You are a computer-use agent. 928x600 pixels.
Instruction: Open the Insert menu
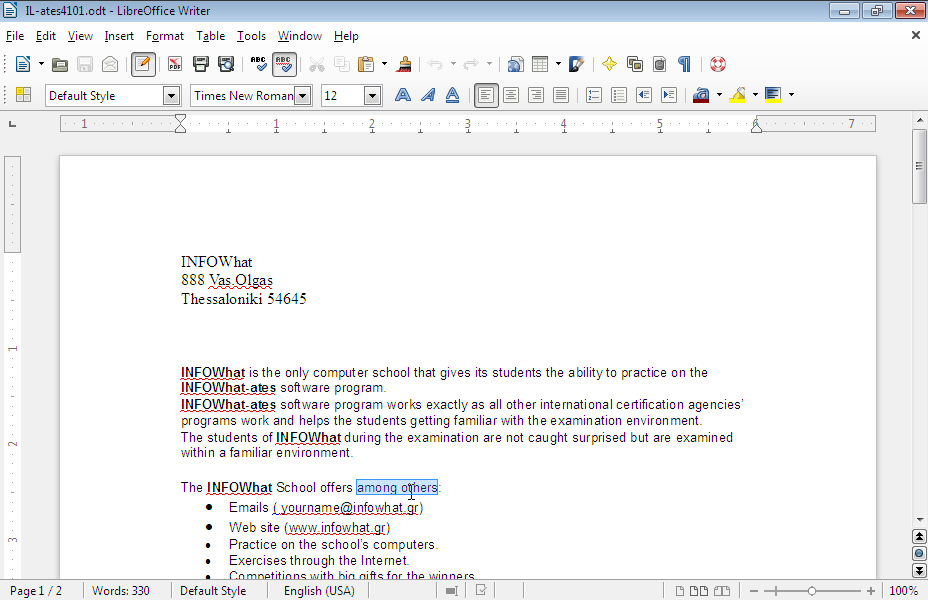(x=119, y=36)
